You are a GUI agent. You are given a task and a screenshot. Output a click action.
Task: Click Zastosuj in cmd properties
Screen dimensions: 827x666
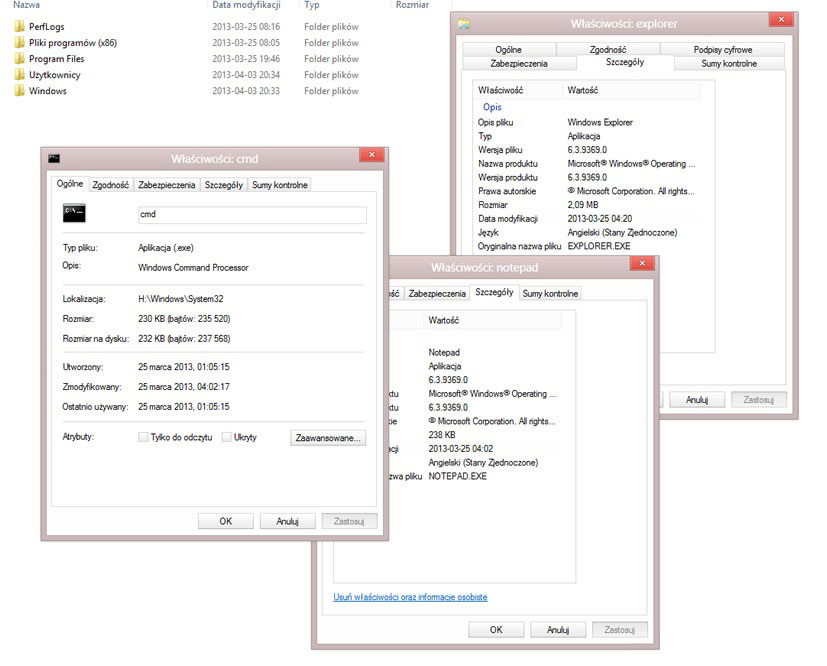(x=349, y=521)
